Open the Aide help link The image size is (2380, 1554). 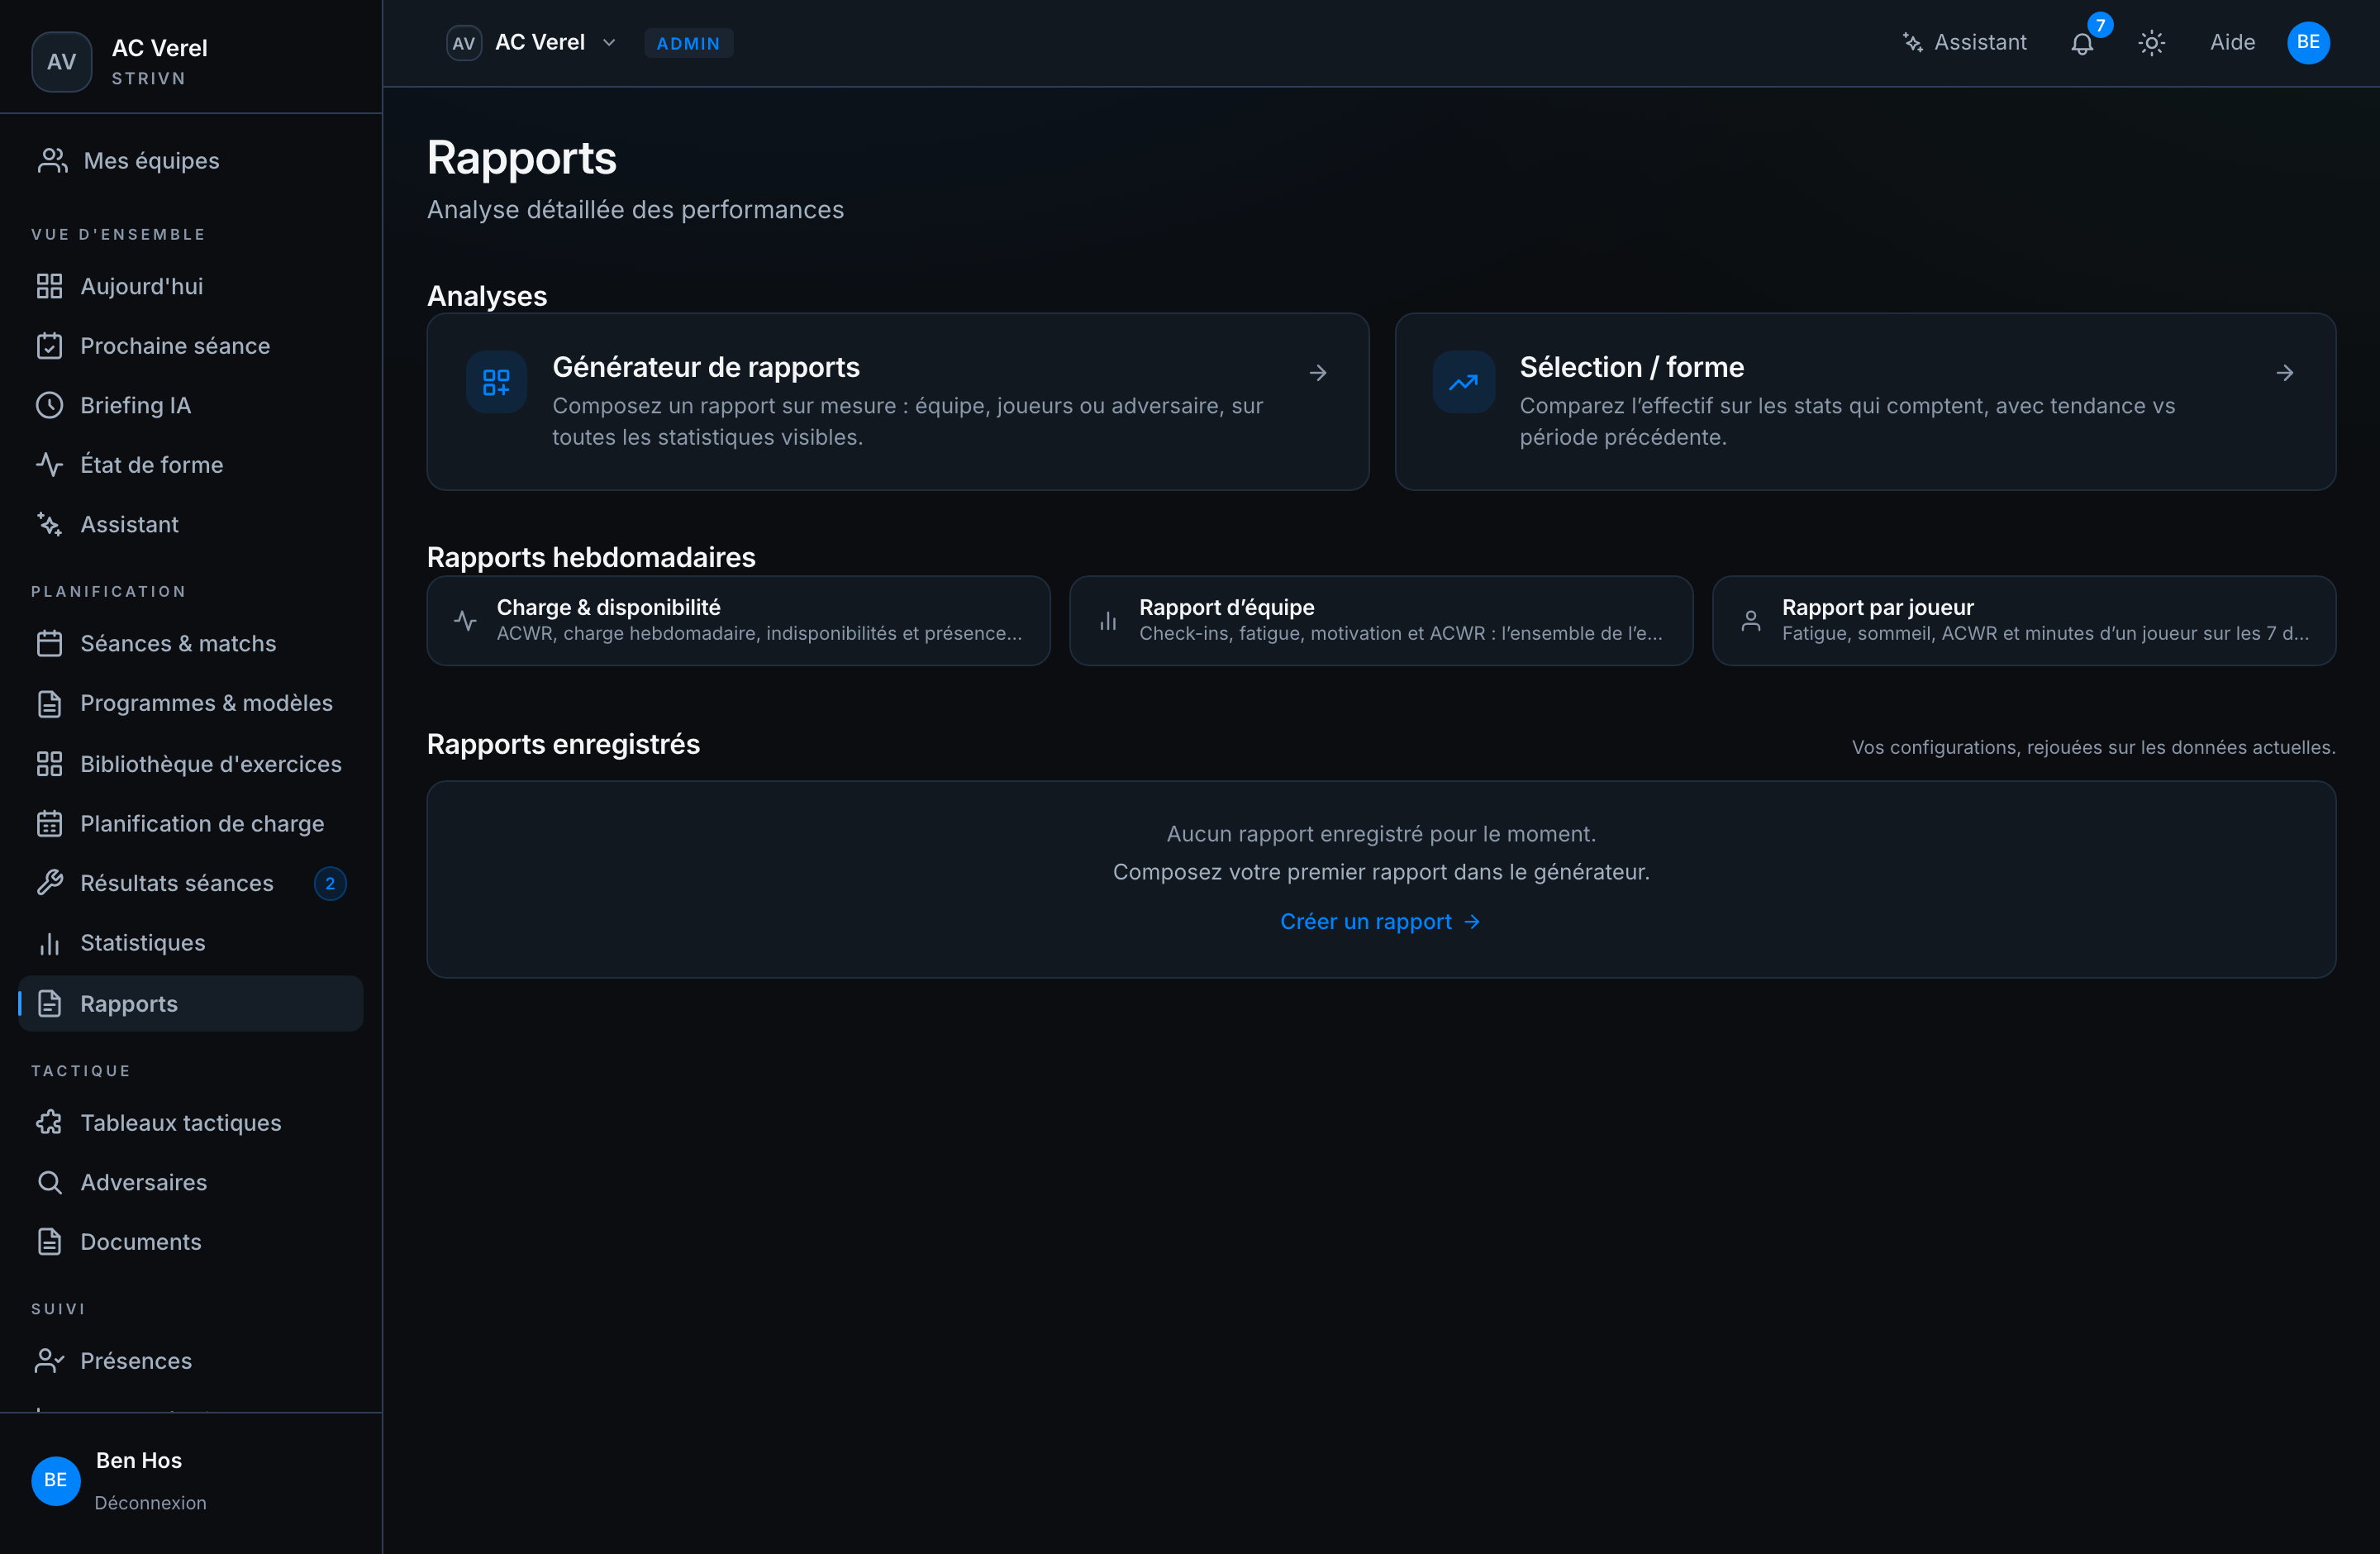2232,43
